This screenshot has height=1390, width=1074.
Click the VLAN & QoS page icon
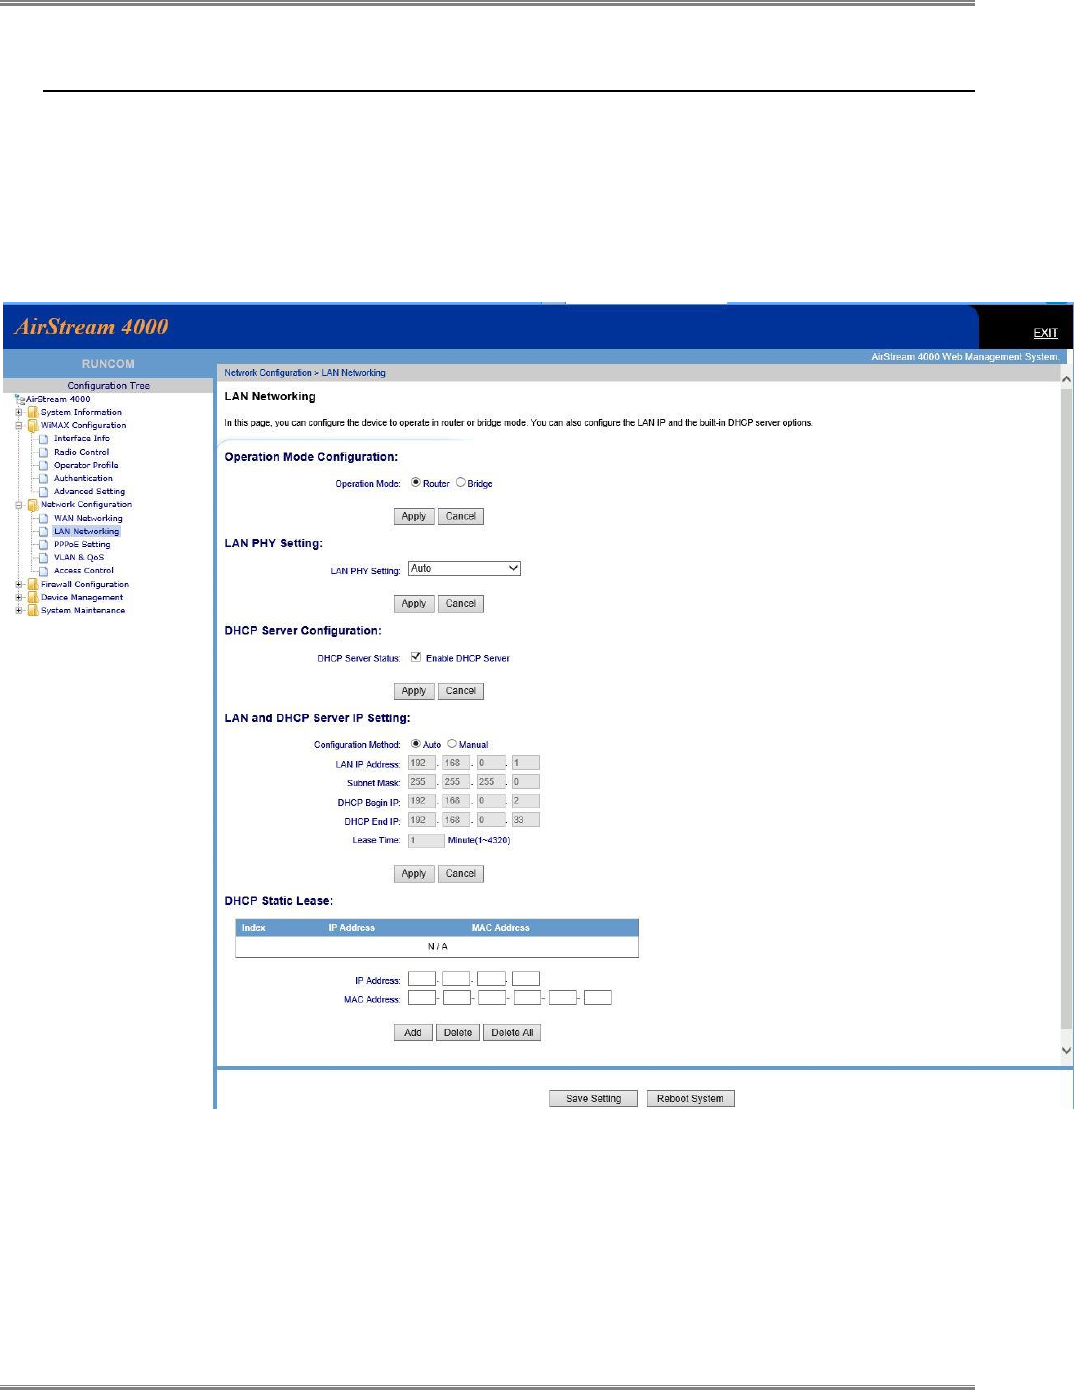44,557
